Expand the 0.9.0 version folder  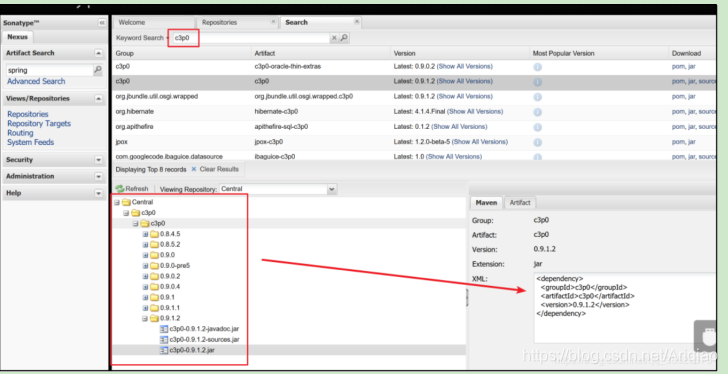click(145, 256)
